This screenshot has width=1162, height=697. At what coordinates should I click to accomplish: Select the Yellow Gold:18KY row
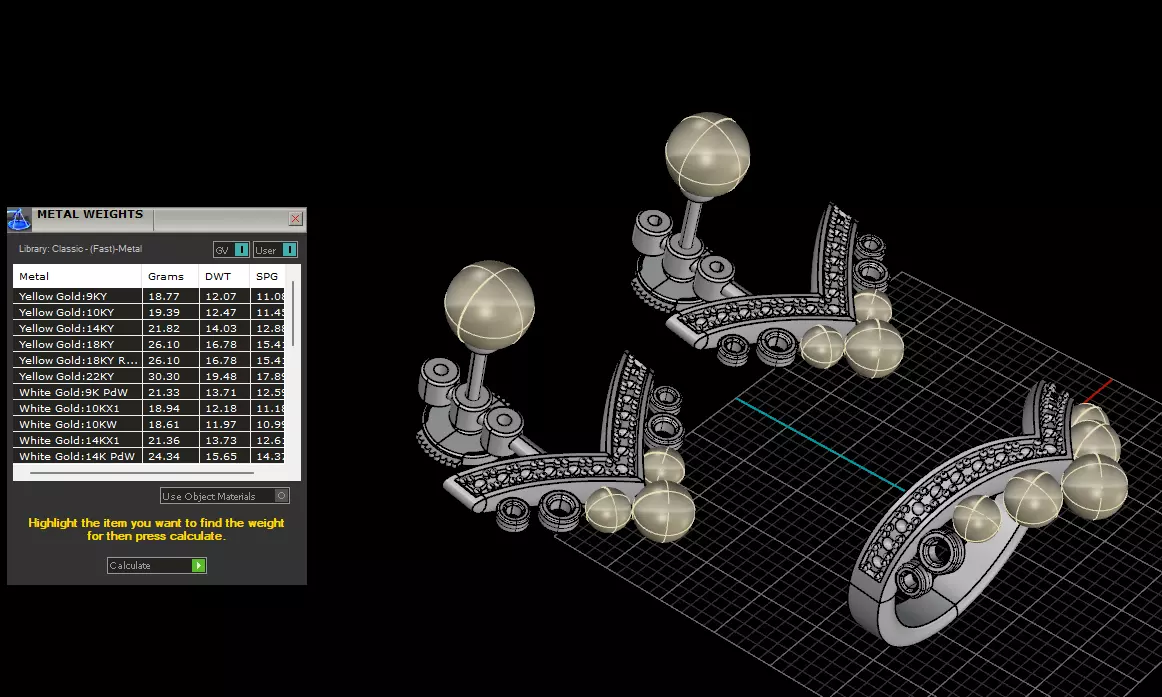(148, 344)
